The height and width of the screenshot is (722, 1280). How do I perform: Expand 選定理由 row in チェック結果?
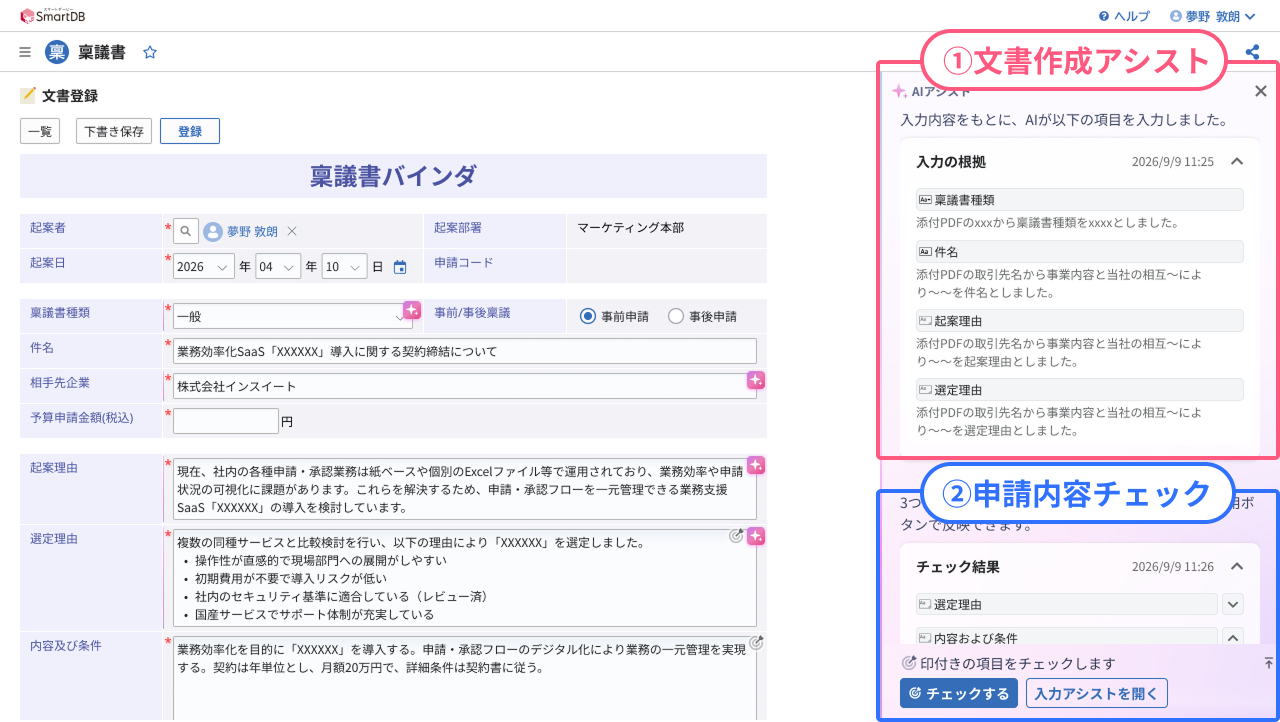[1233, 604]
